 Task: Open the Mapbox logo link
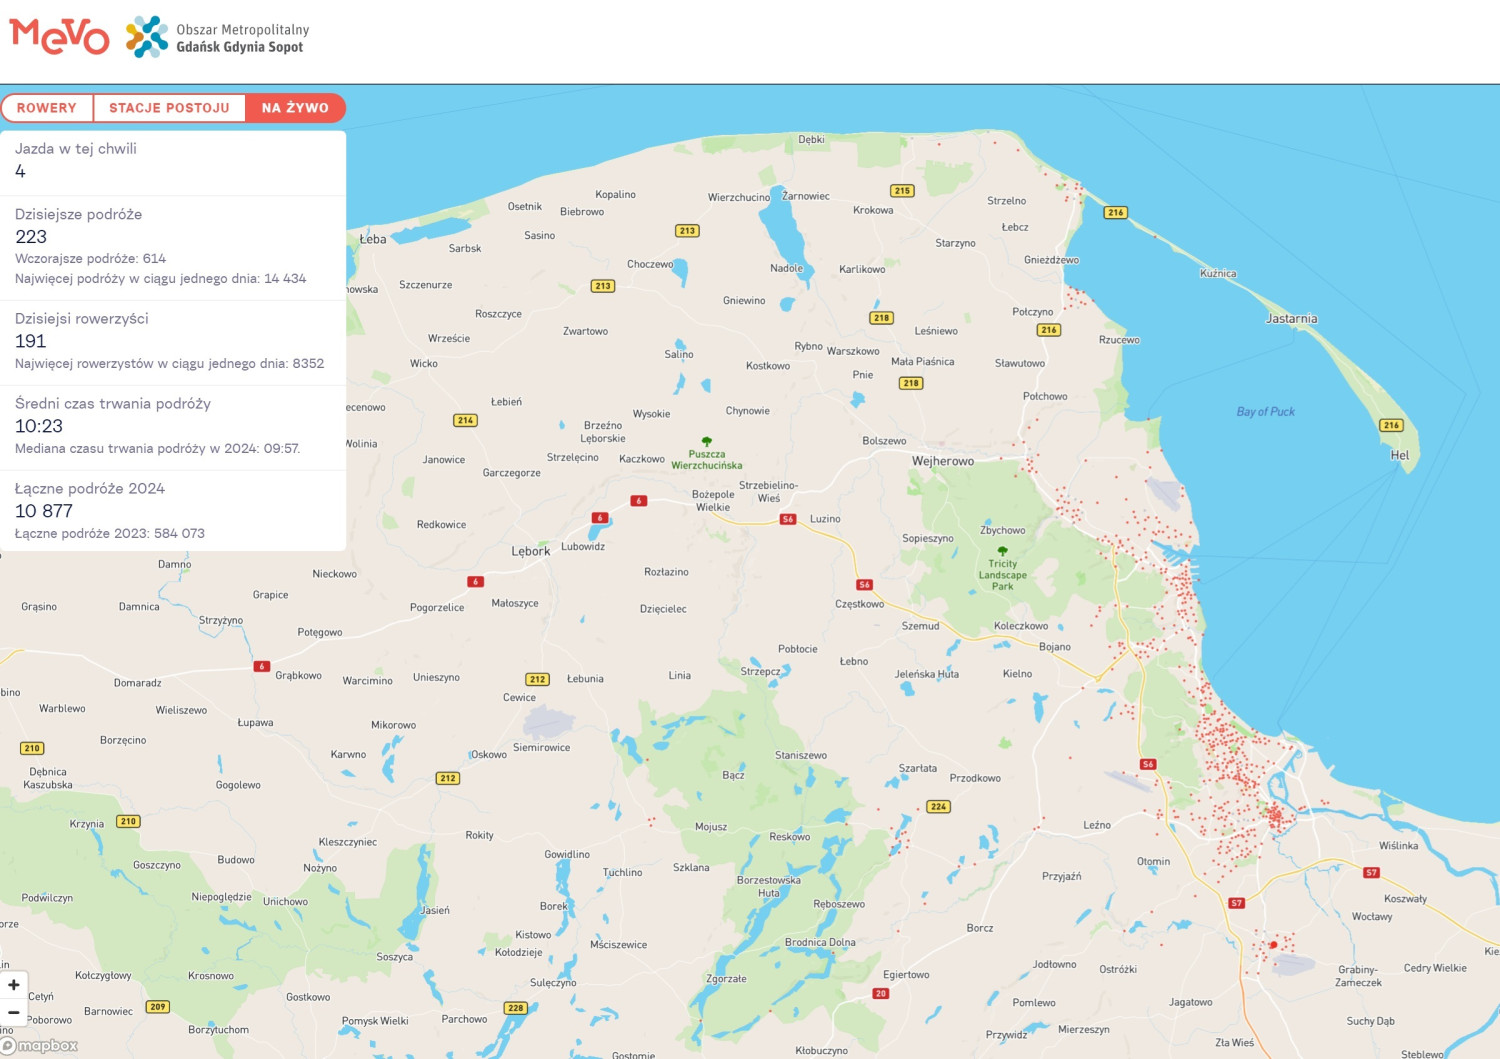click(x=40, y=1046)
